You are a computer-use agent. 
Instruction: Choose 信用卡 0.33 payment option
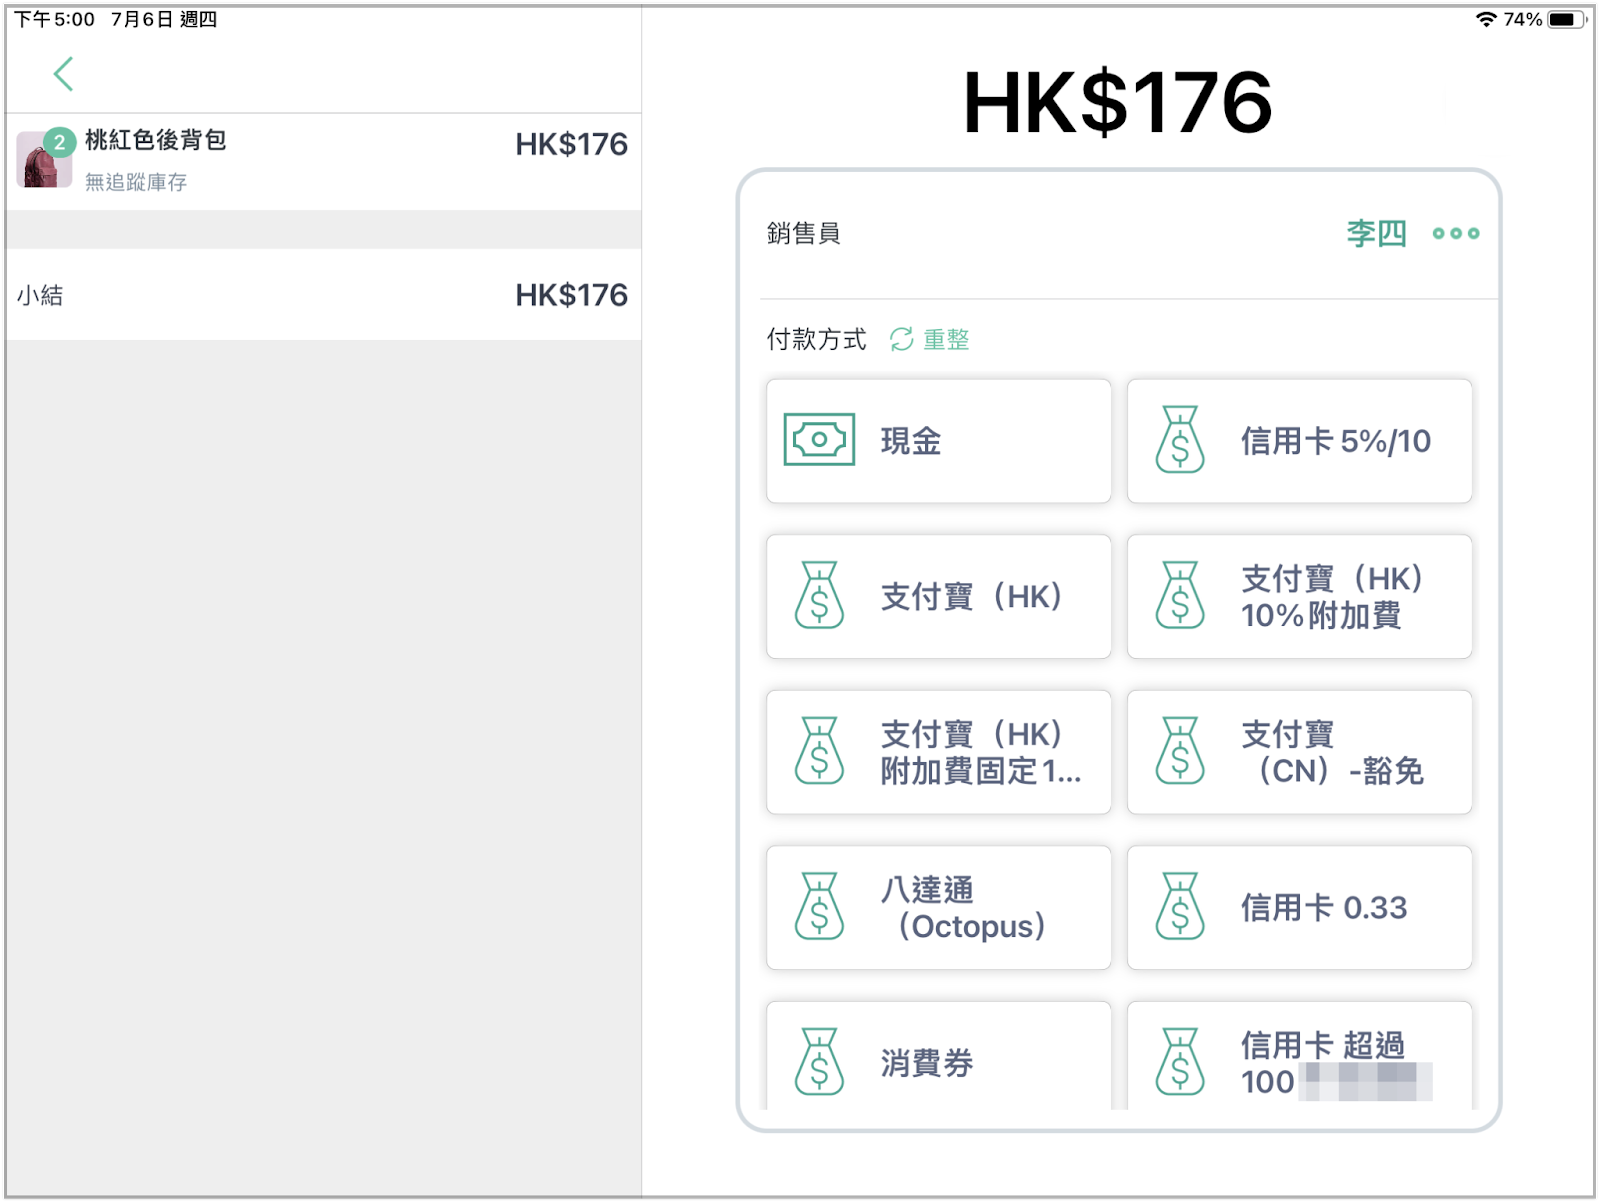pyautogui.click(x=1299, y=908)
